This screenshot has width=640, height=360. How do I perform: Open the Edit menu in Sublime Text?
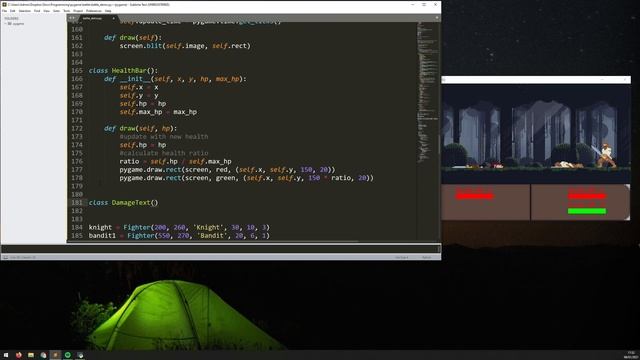(x=13, y=11)
